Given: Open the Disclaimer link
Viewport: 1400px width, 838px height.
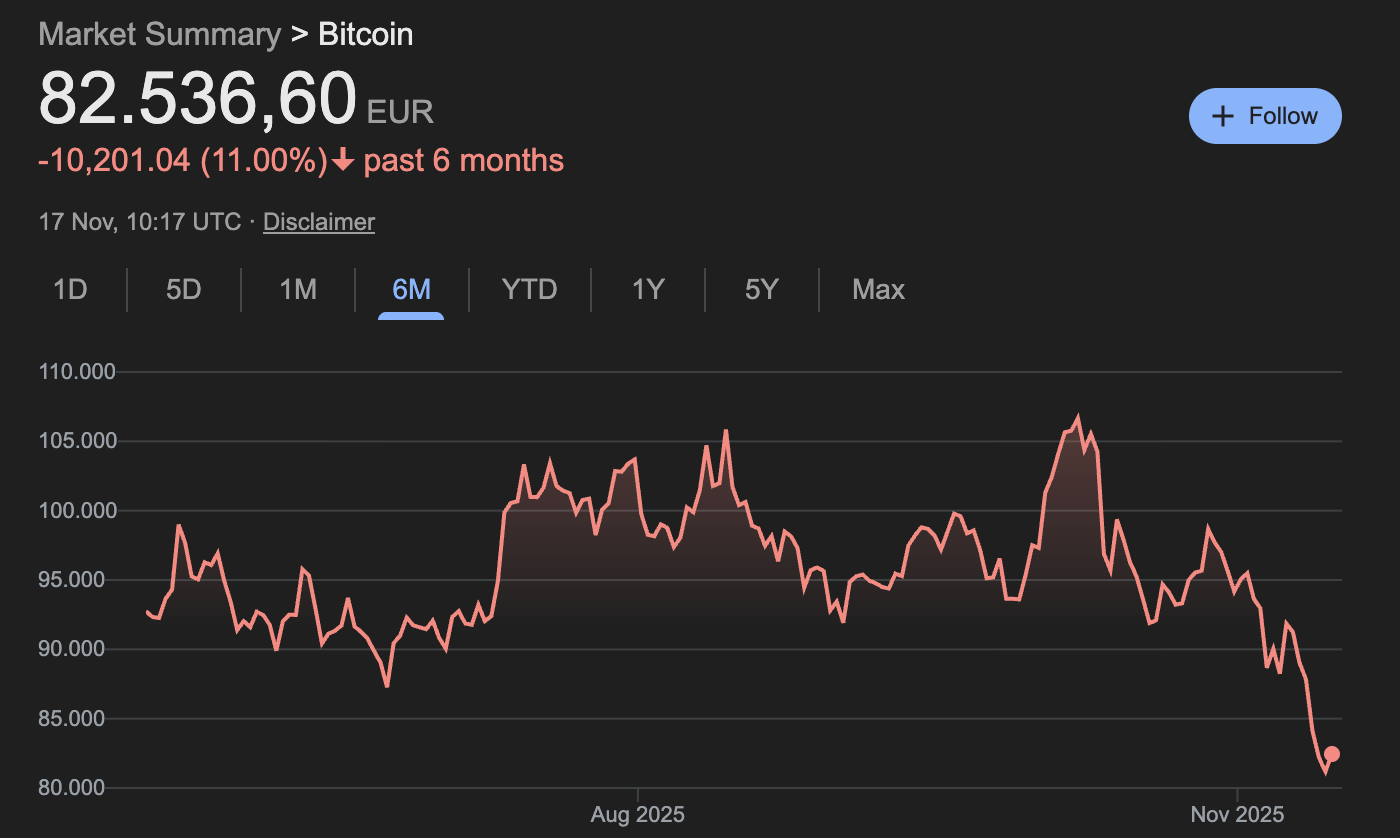Looking at the screenshot, I should [x=319, y=222].
